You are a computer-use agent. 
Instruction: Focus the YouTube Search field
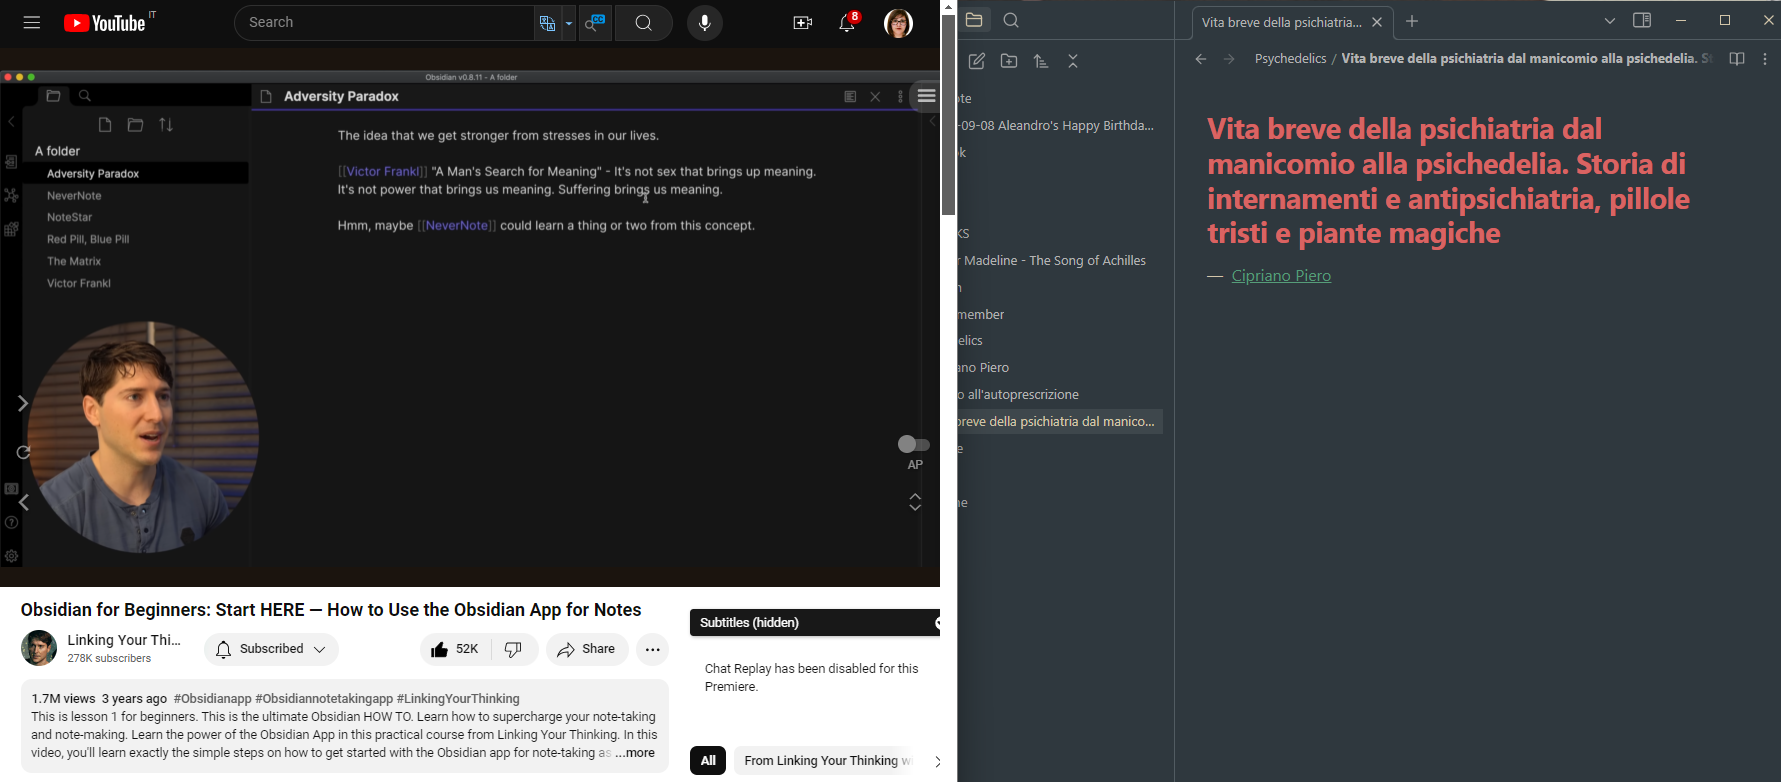coord(385,22)
